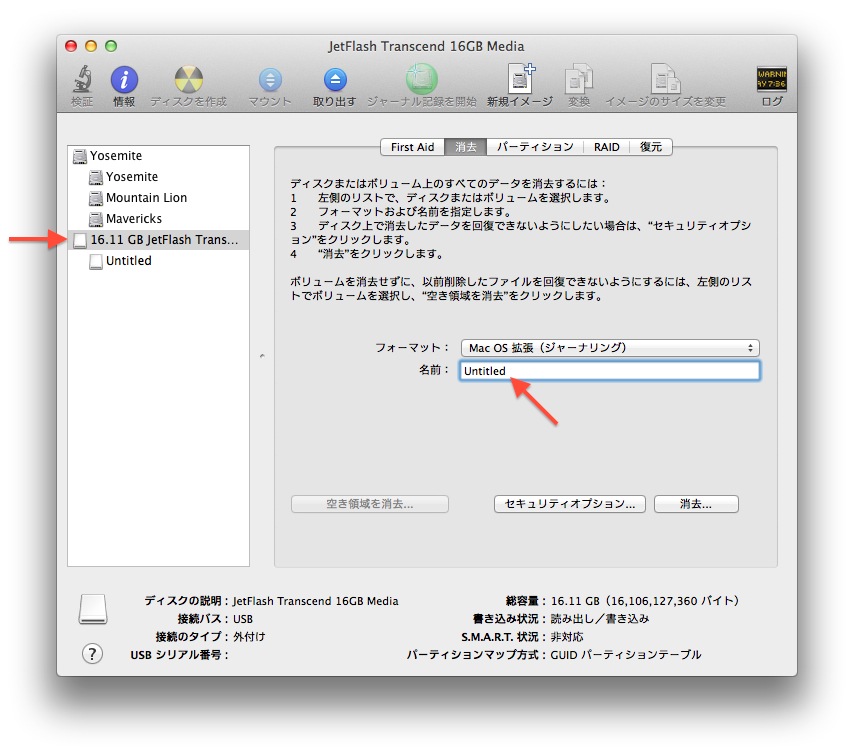Open the ログ (Log) icon

tap(772, 79)
